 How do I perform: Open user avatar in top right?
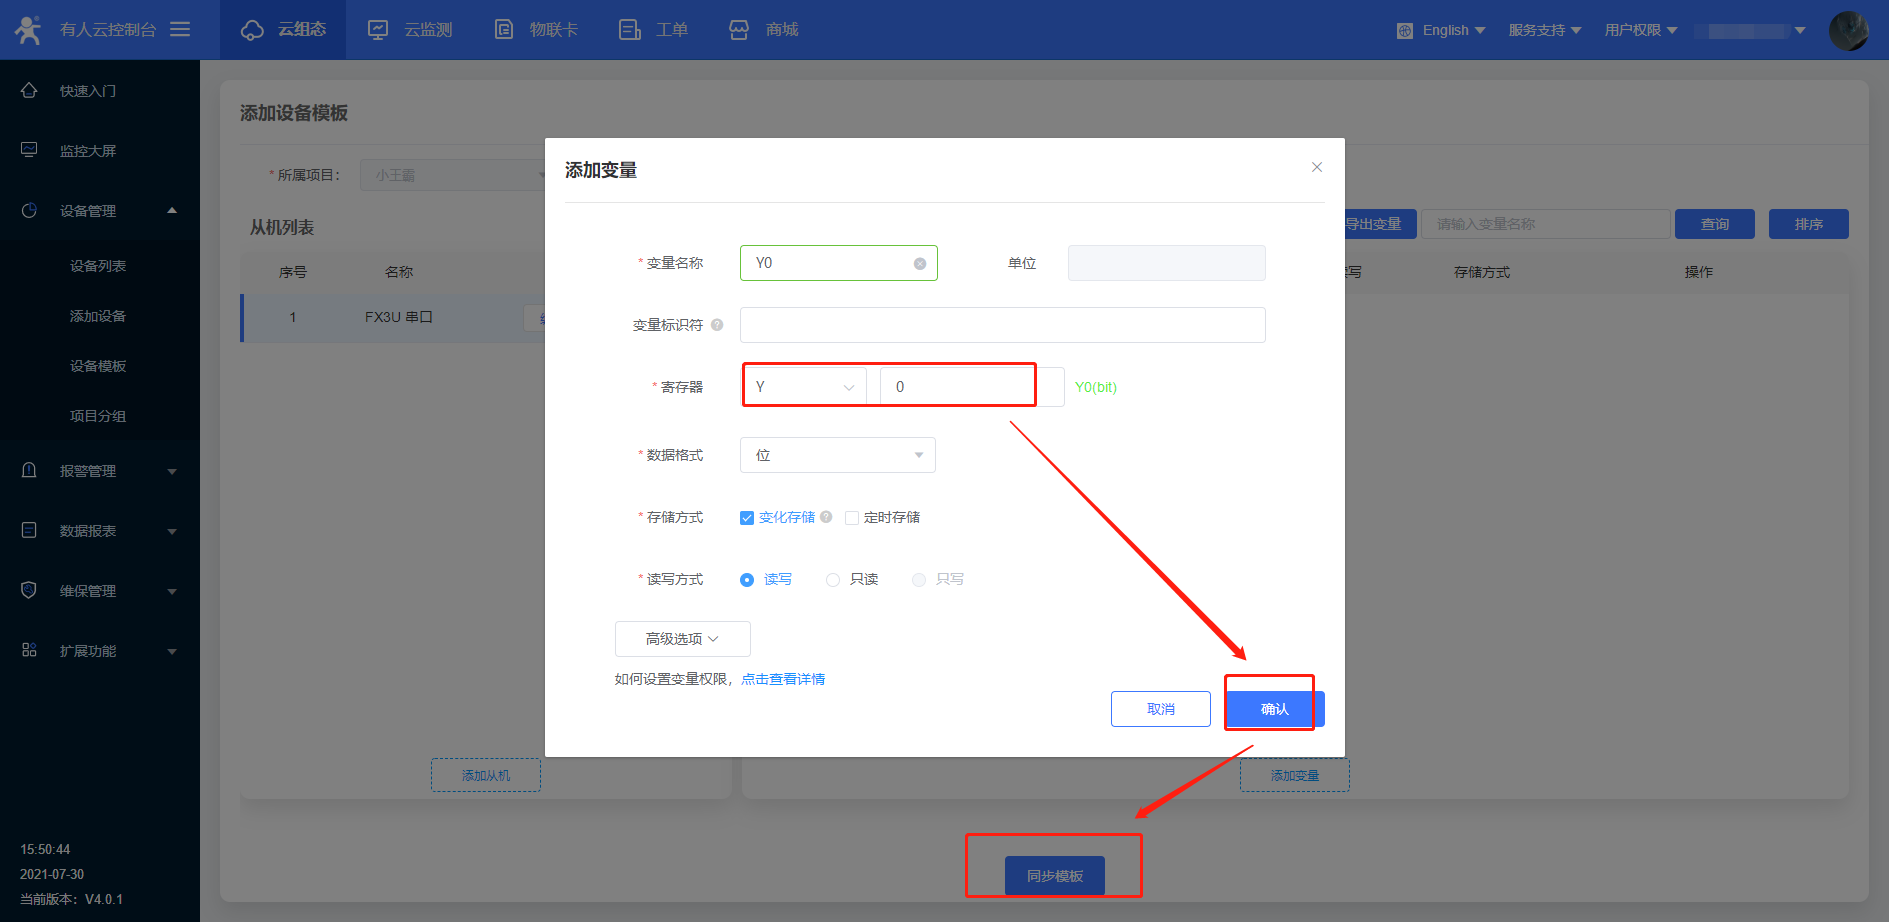(1848, 30)
